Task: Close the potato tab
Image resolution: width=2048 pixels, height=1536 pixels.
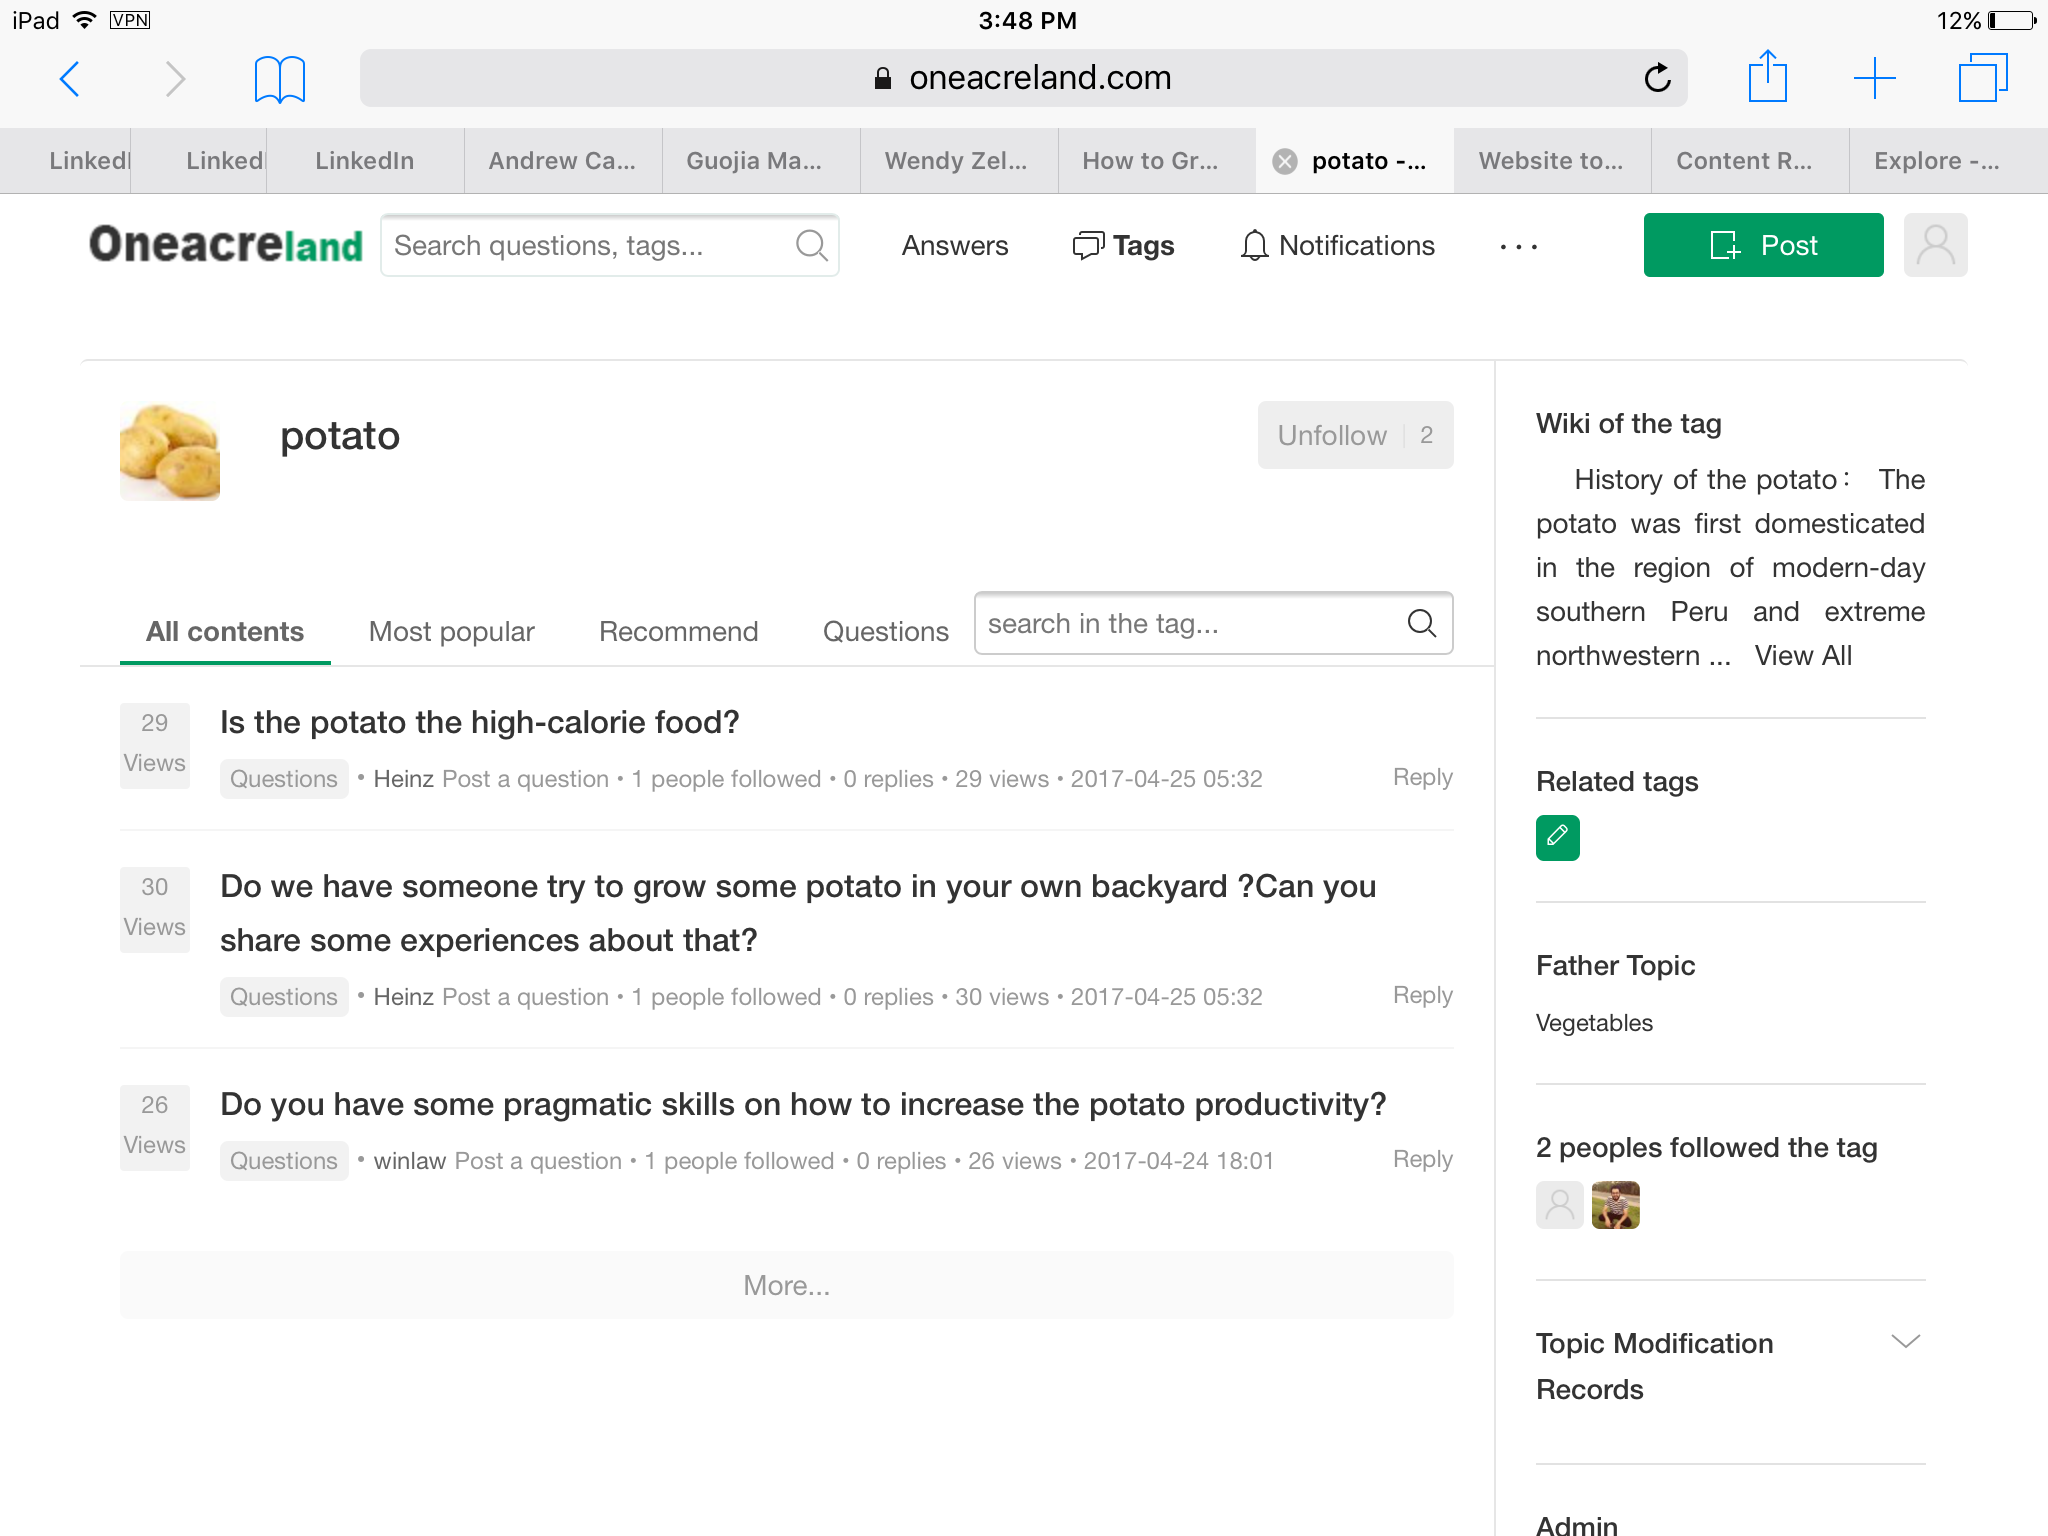Action: click(x=1285, y=161)
